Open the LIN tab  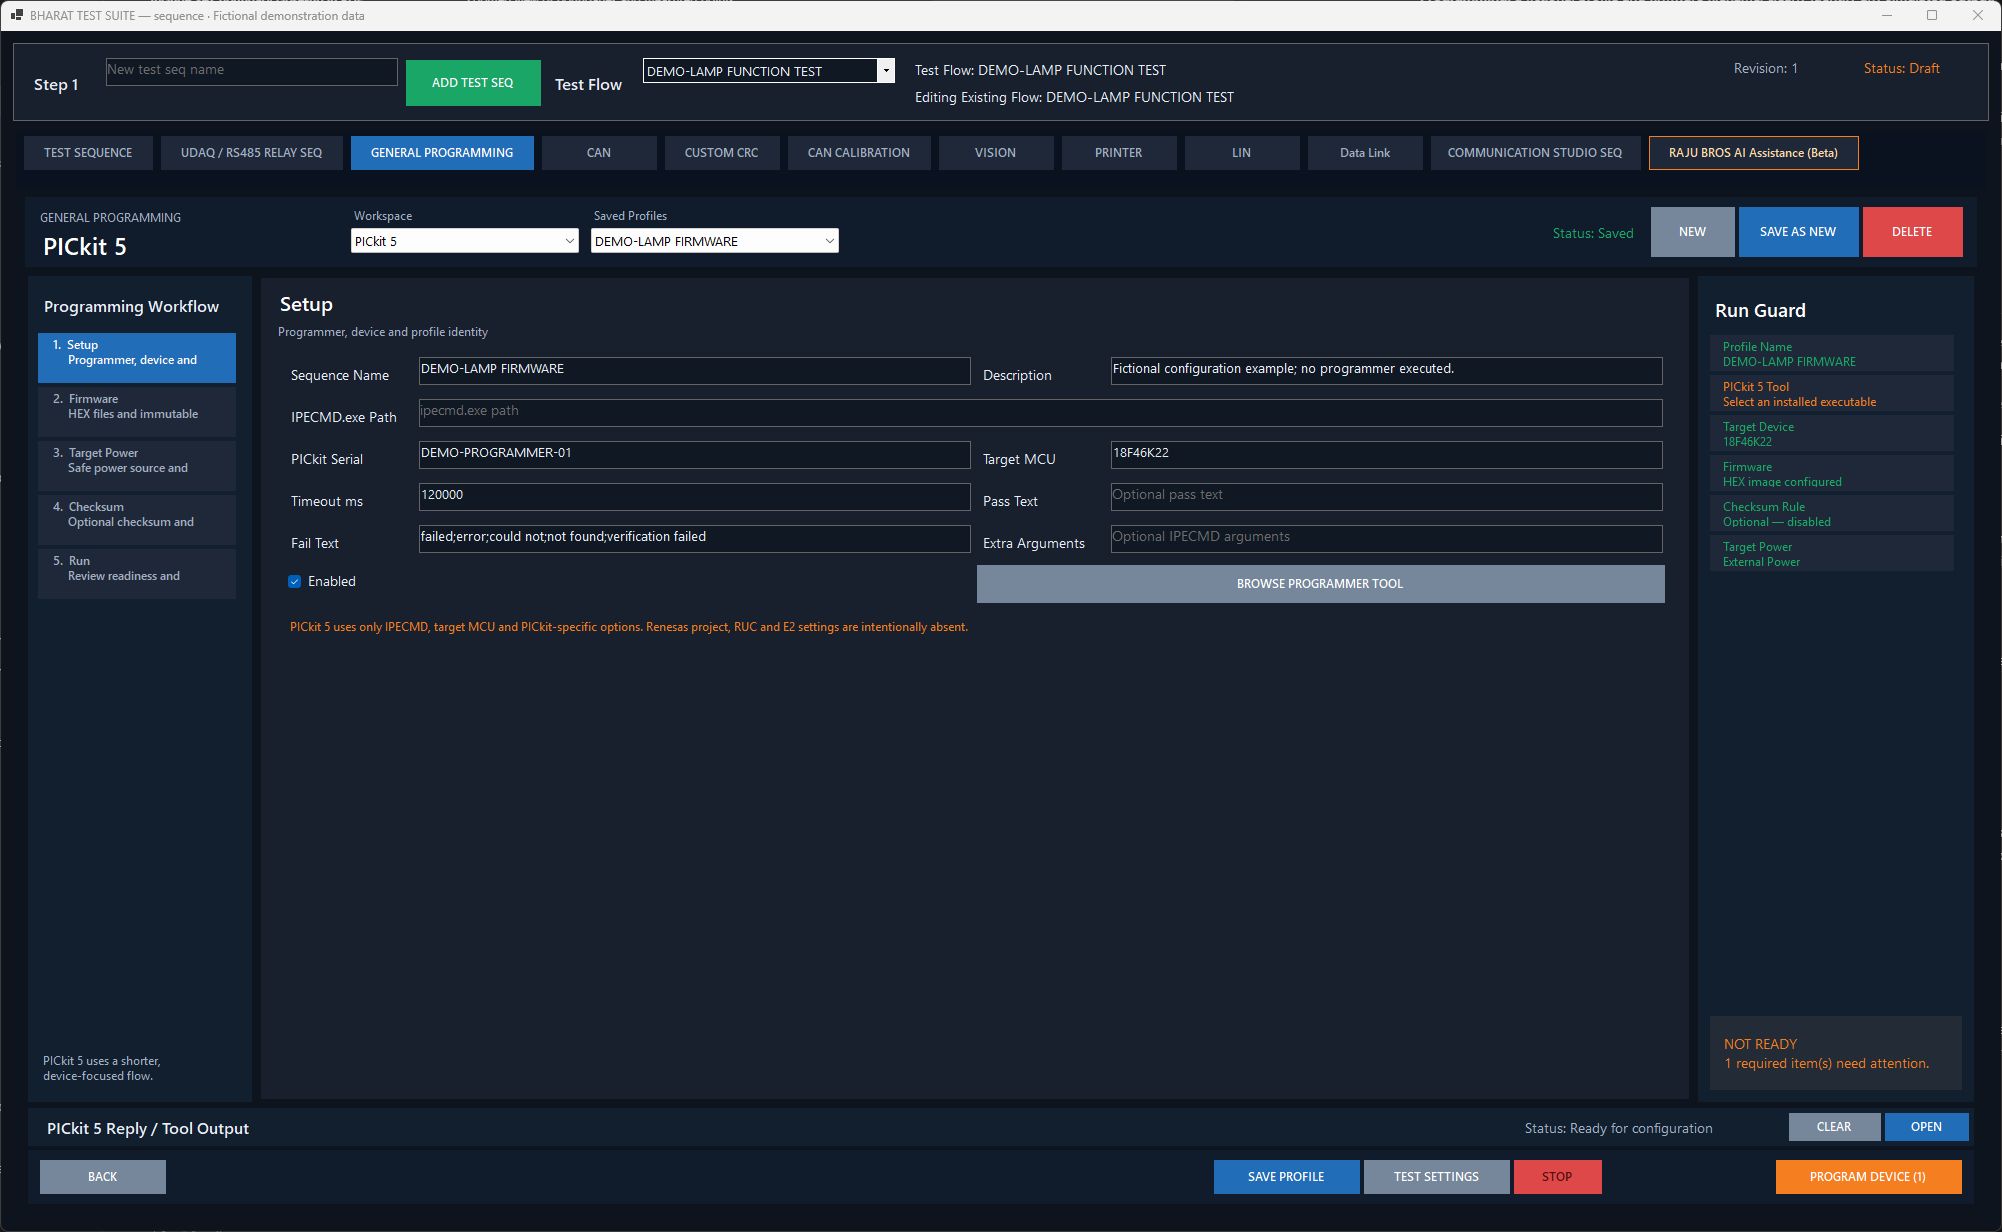(x=1241, y=153)
